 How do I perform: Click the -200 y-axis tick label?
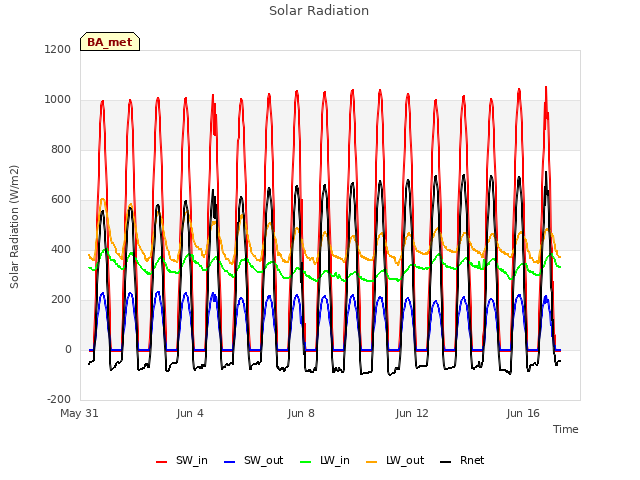(59, 399)
